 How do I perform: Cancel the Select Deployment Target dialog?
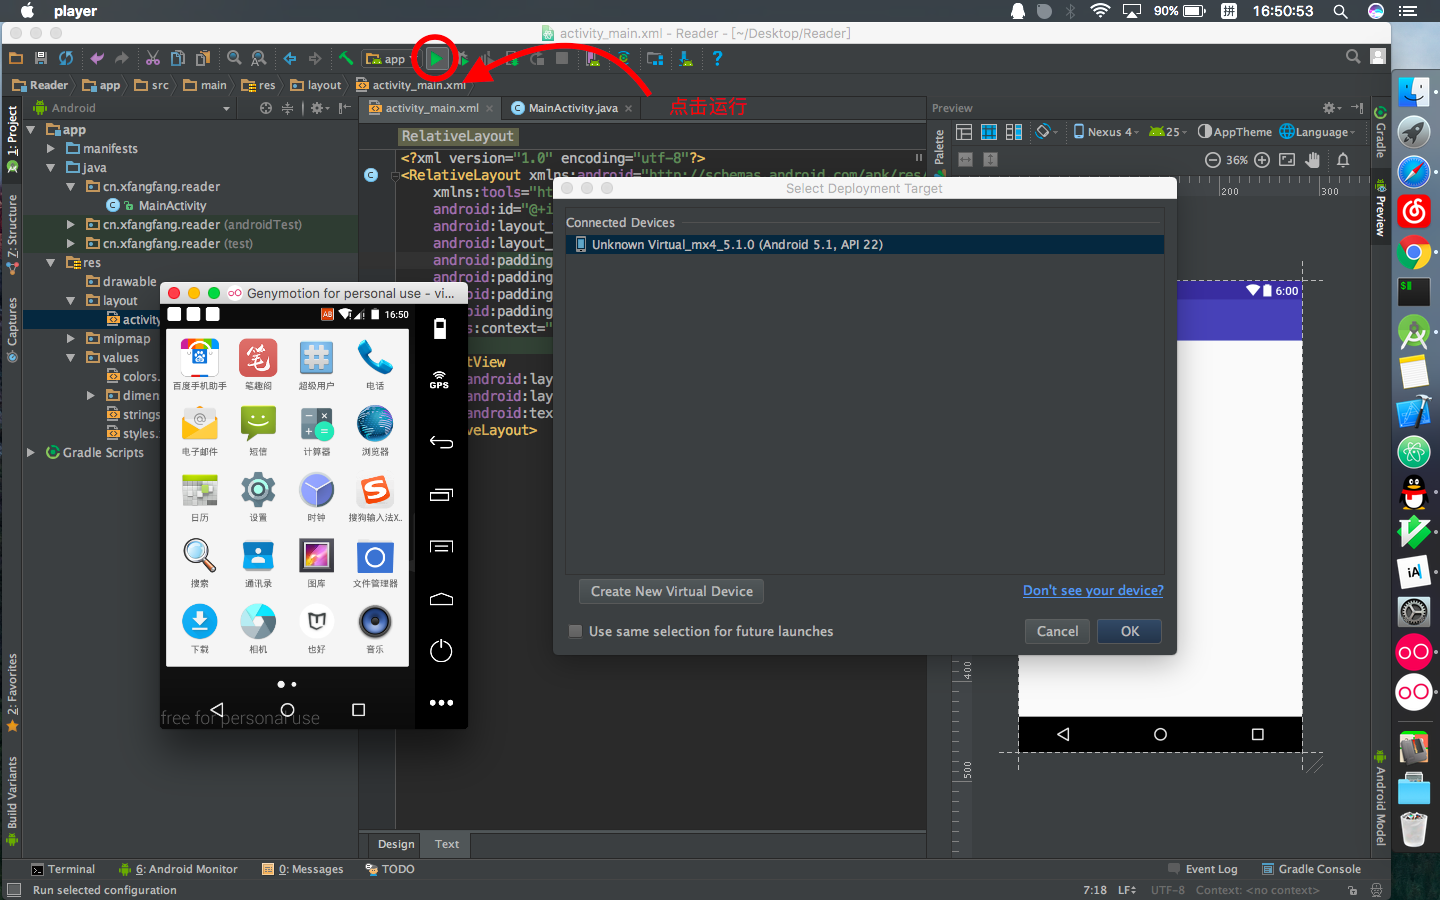point(1057,631)
